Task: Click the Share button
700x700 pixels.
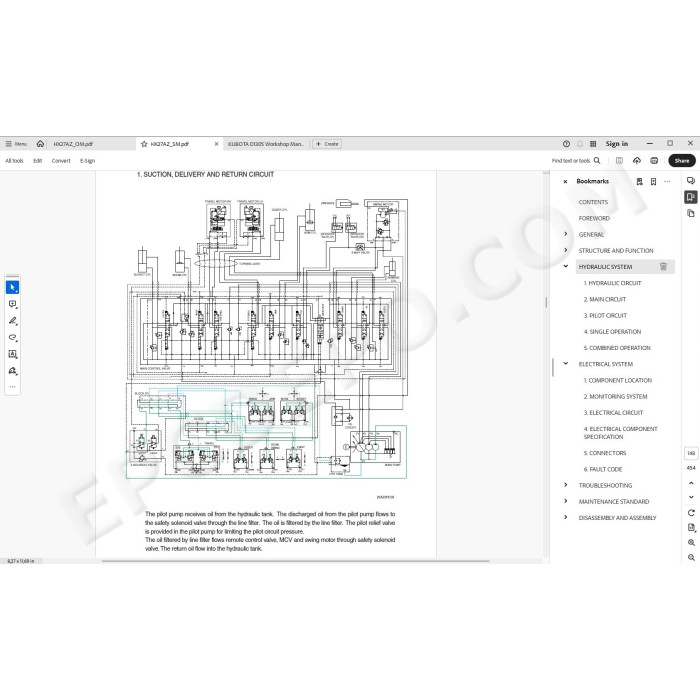Action: point(682,160)
